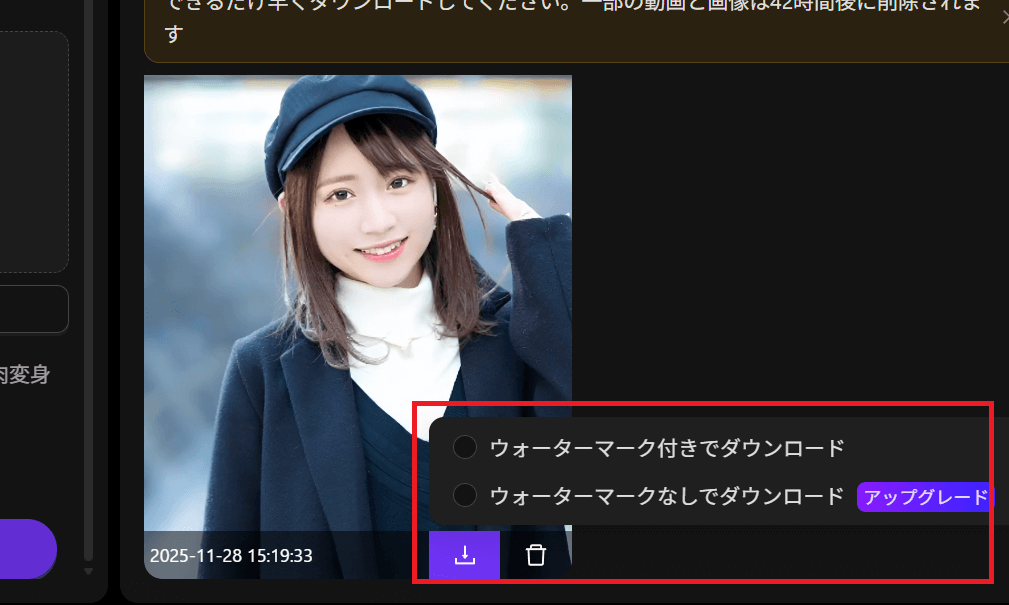Click the timestamp 2025-11-28 15:19:33 overlay
1009x605 pixels.
(x=229, y=556)
